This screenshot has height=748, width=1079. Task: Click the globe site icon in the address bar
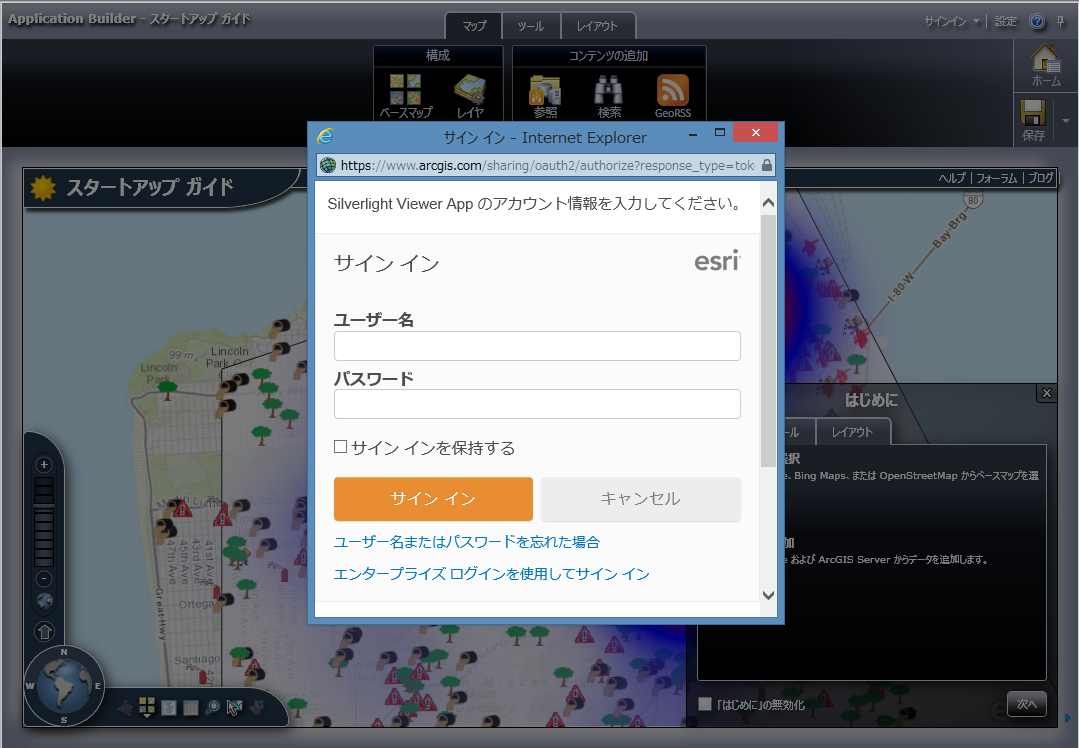click(x=328, y=165)
